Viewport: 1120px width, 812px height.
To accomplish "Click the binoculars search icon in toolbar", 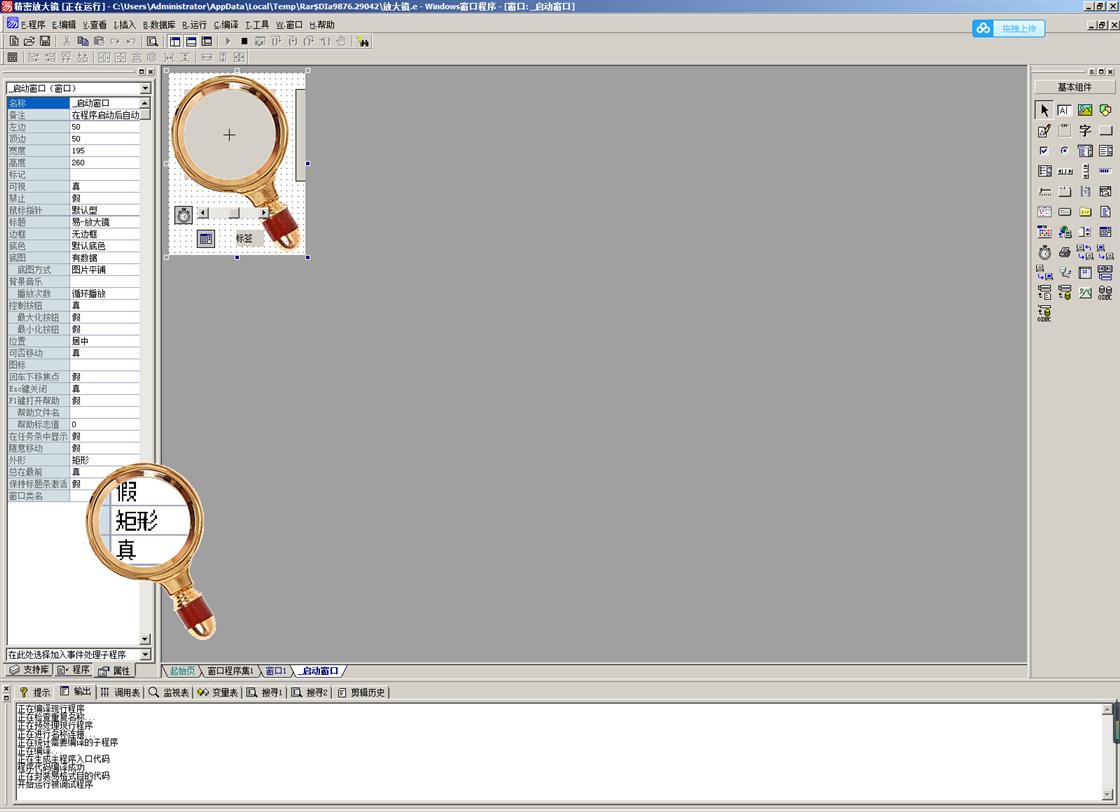I will (363, 41).
